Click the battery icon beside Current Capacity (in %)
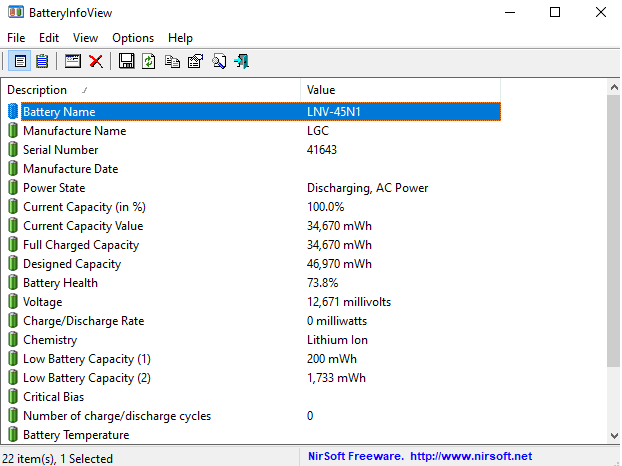The height and width of the screenshot is (466, 622). point(13,207)
